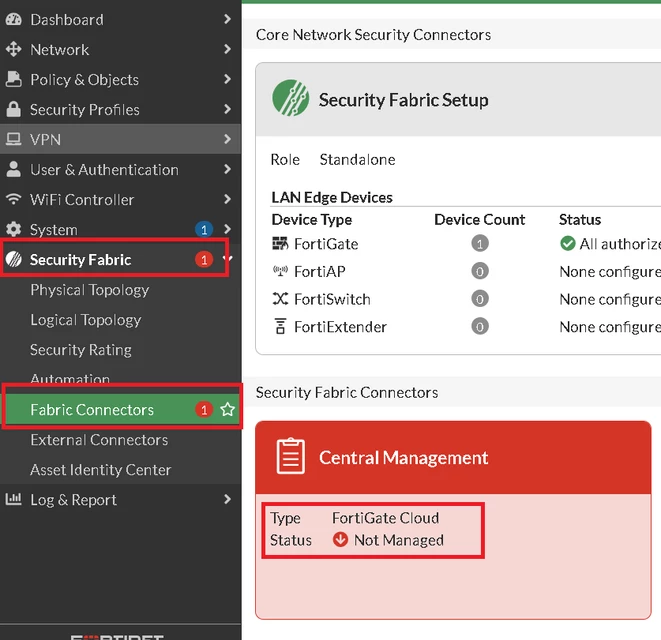This screenshot has height=640, width=661.
Task: Click the FortiSwitch shuffle icon
Action: click(x=280, y=298)
